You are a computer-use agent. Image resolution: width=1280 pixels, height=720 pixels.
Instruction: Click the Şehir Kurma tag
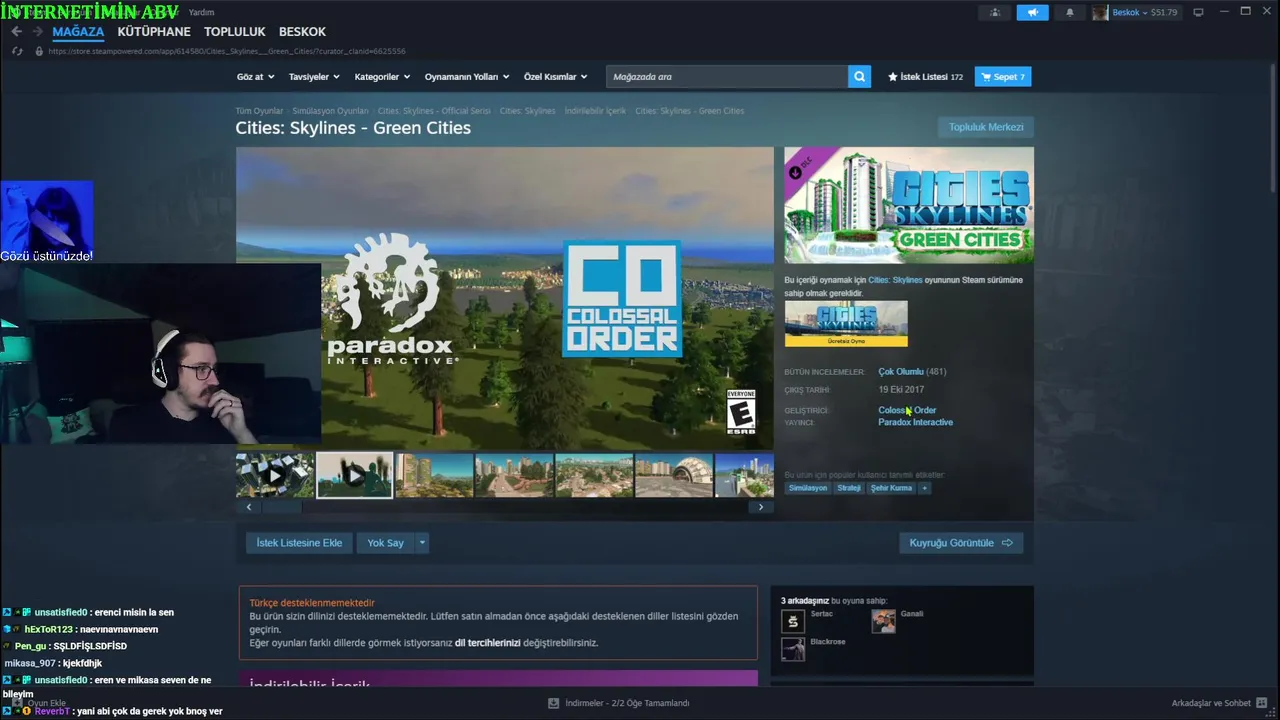click(x=892, y=488)
